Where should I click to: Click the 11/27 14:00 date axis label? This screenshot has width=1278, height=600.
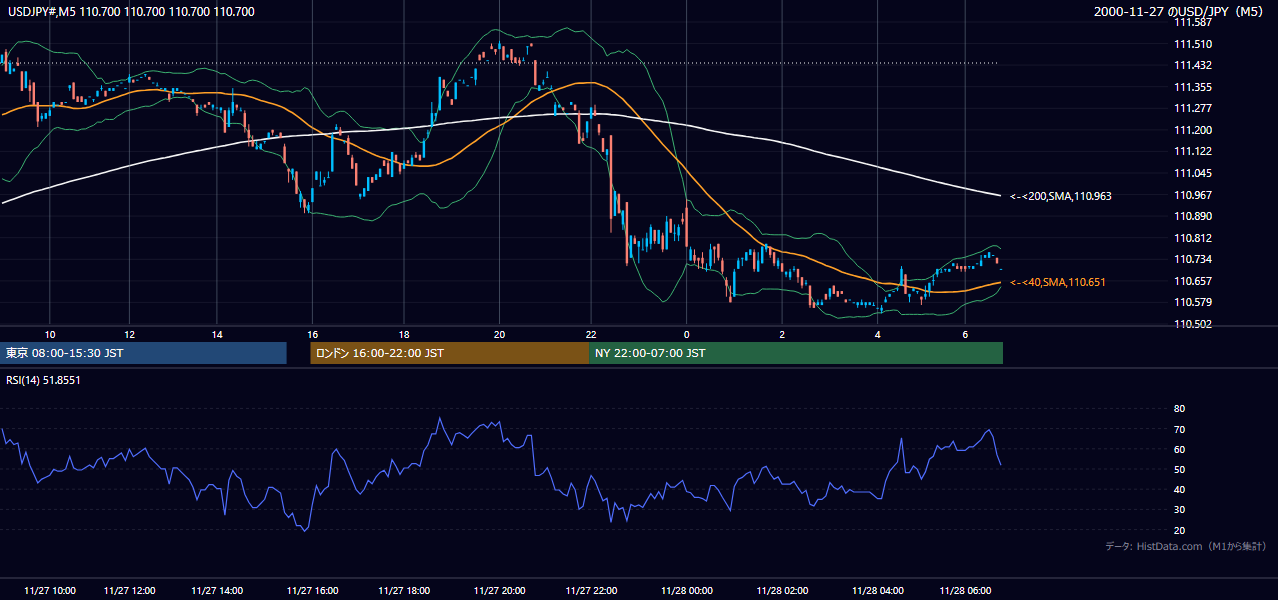[217, 590]
